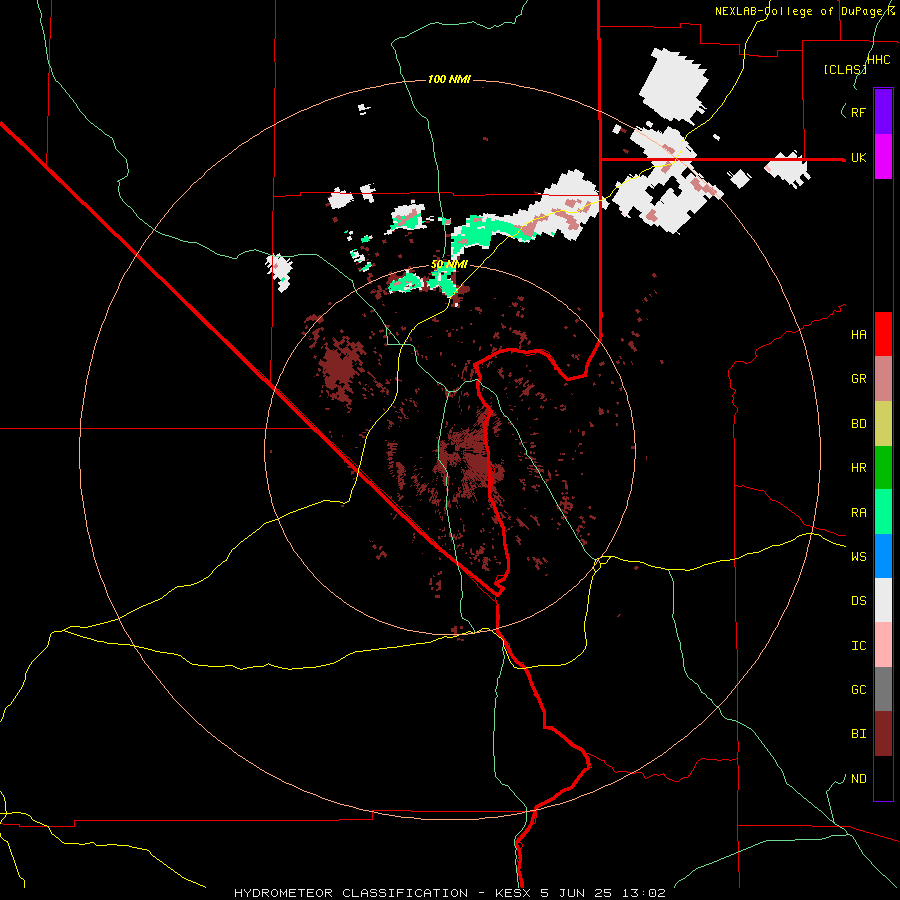Click the 100 NMI range ring label
The image size is (900, 900).
click(x=449, y=79)
